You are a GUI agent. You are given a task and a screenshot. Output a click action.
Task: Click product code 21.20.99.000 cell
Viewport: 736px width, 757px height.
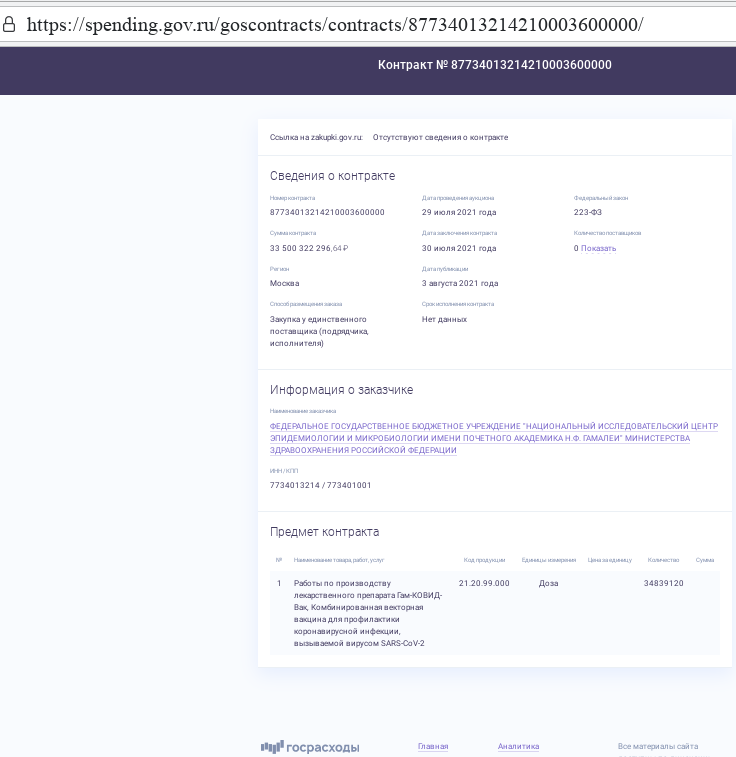[x=484, y=583]
